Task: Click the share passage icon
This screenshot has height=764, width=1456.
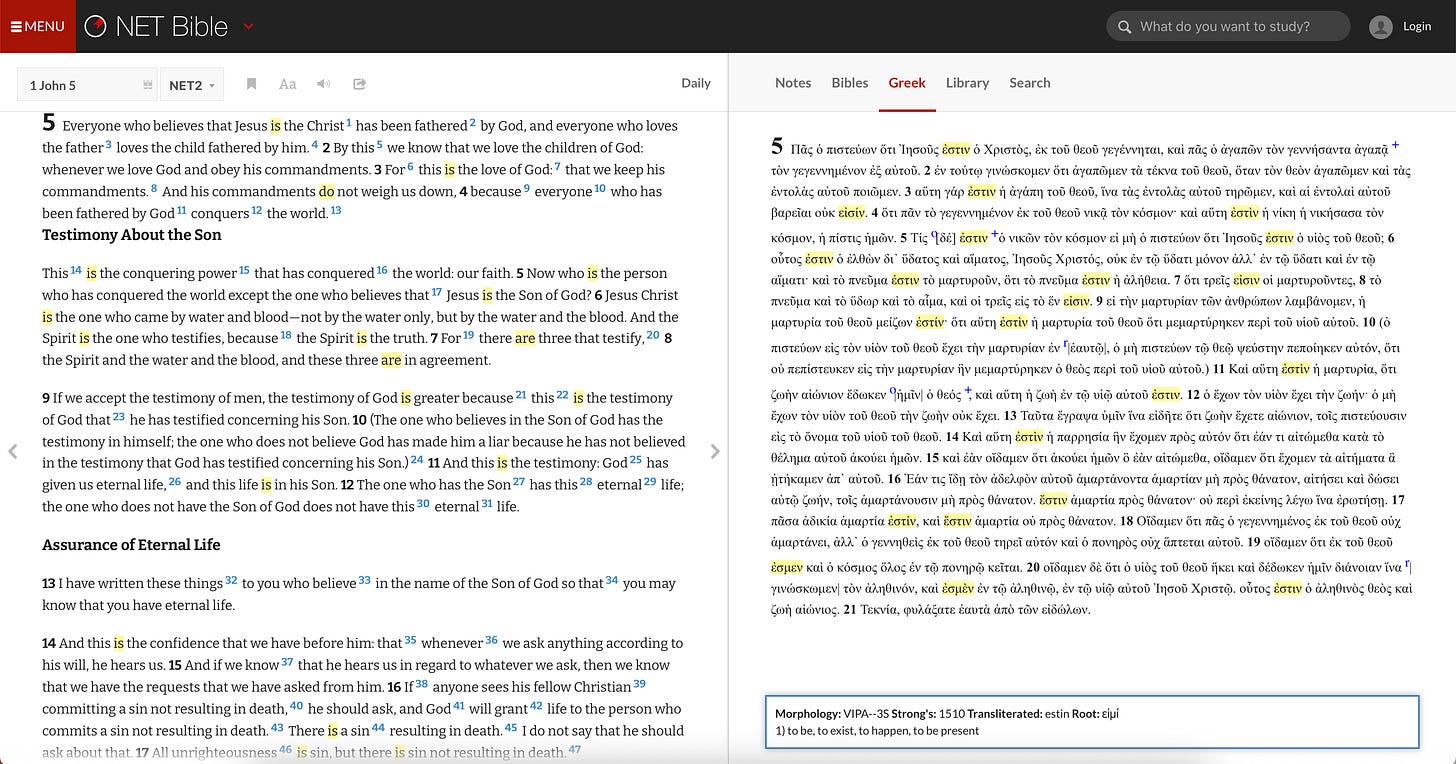Action: [x=359, y=84]
